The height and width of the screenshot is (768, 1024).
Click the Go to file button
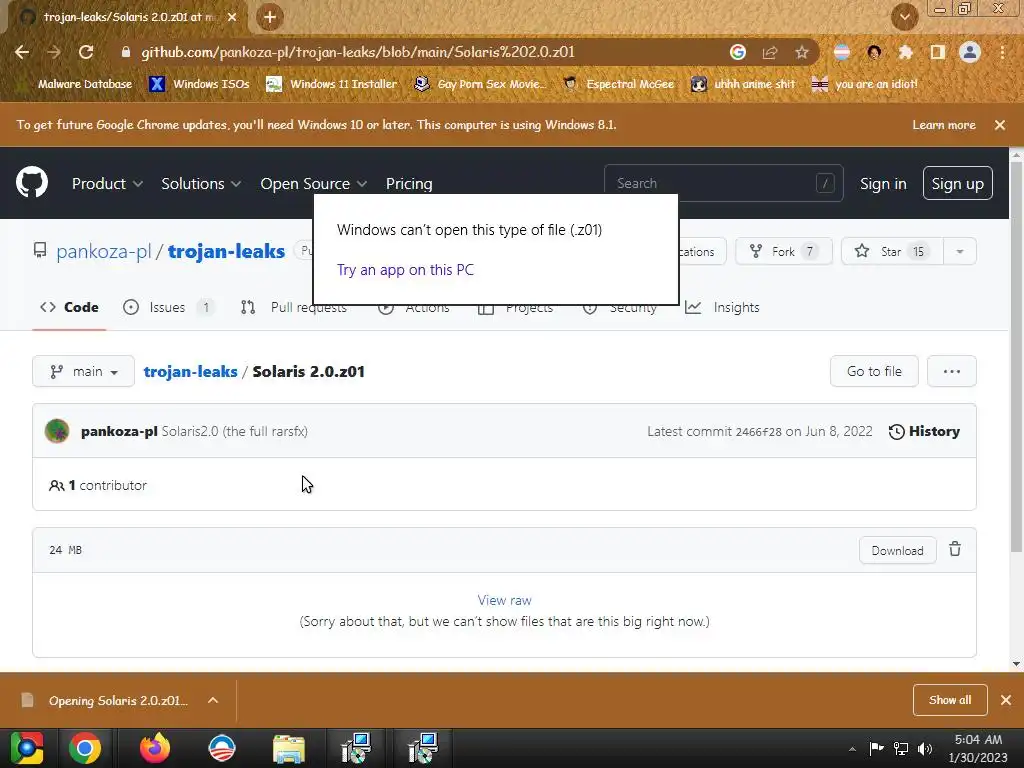(874, 371)
